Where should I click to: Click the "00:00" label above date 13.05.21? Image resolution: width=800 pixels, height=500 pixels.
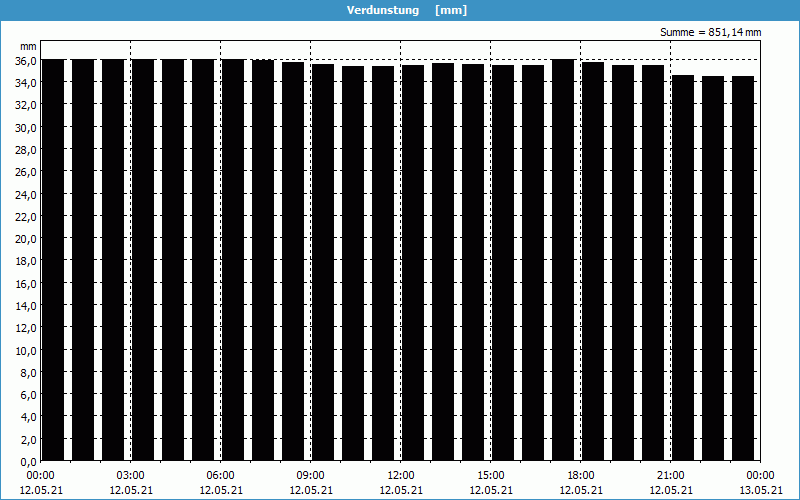(760, 476)
